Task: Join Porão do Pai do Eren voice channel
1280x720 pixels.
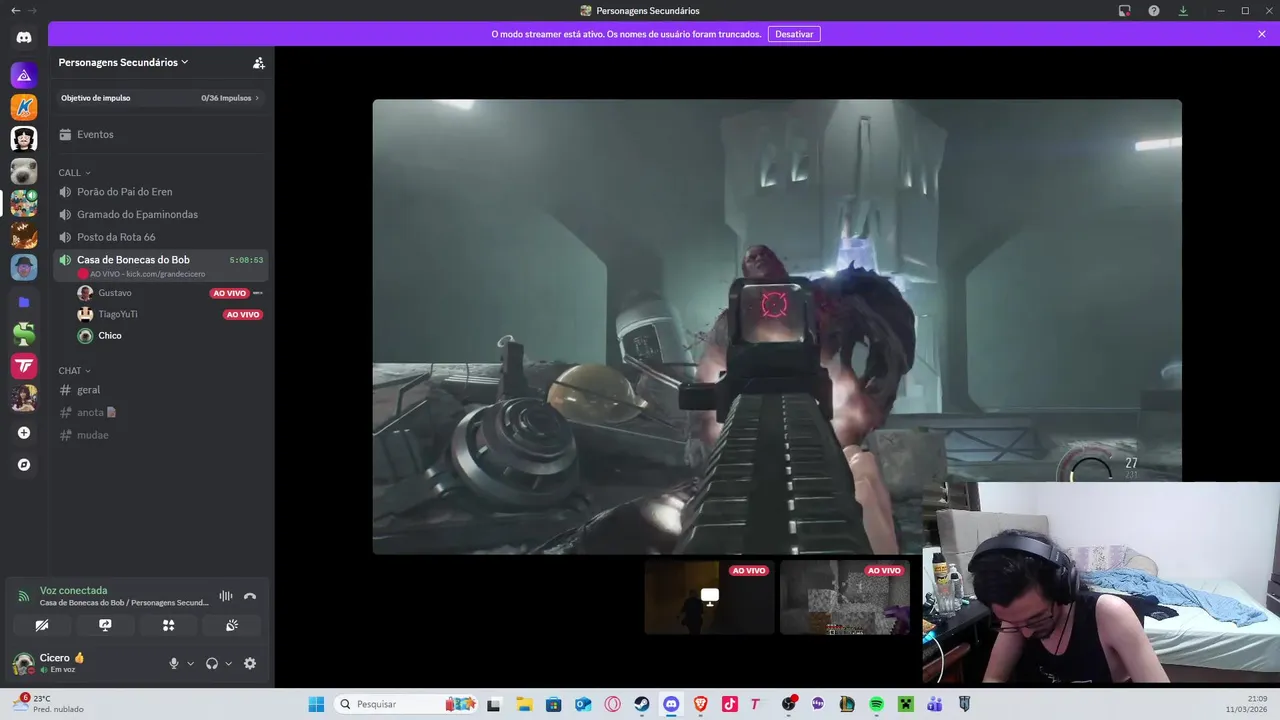Action: tap(160, 191)
